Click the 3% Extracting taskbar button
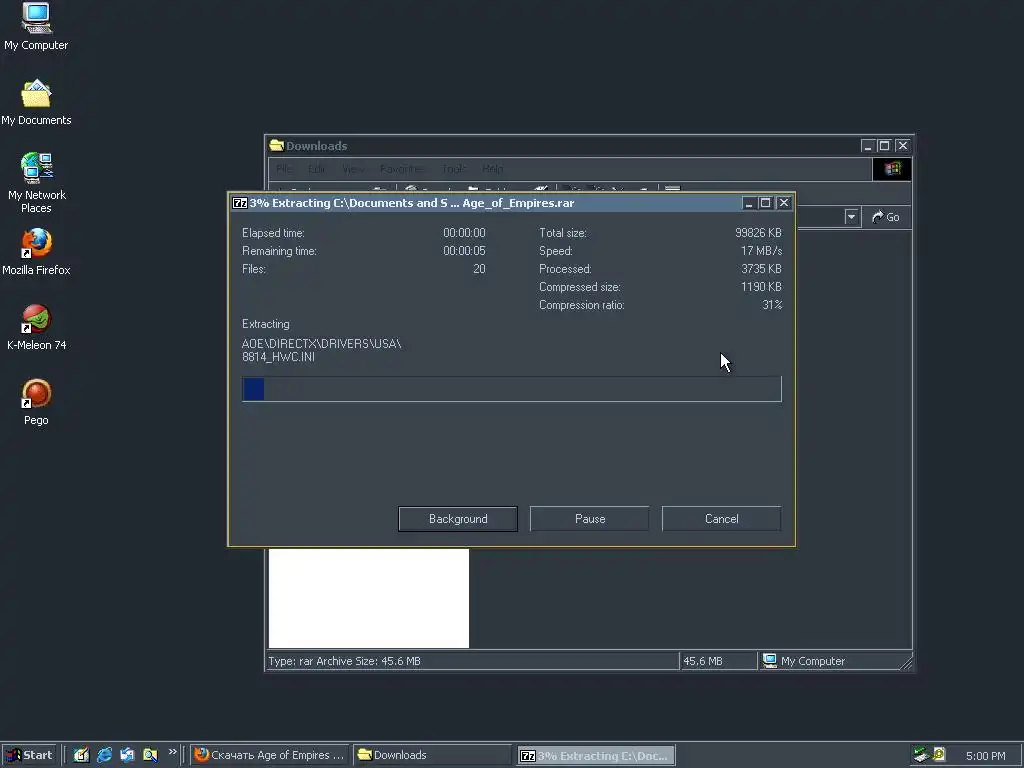 (x=596, y=756)
